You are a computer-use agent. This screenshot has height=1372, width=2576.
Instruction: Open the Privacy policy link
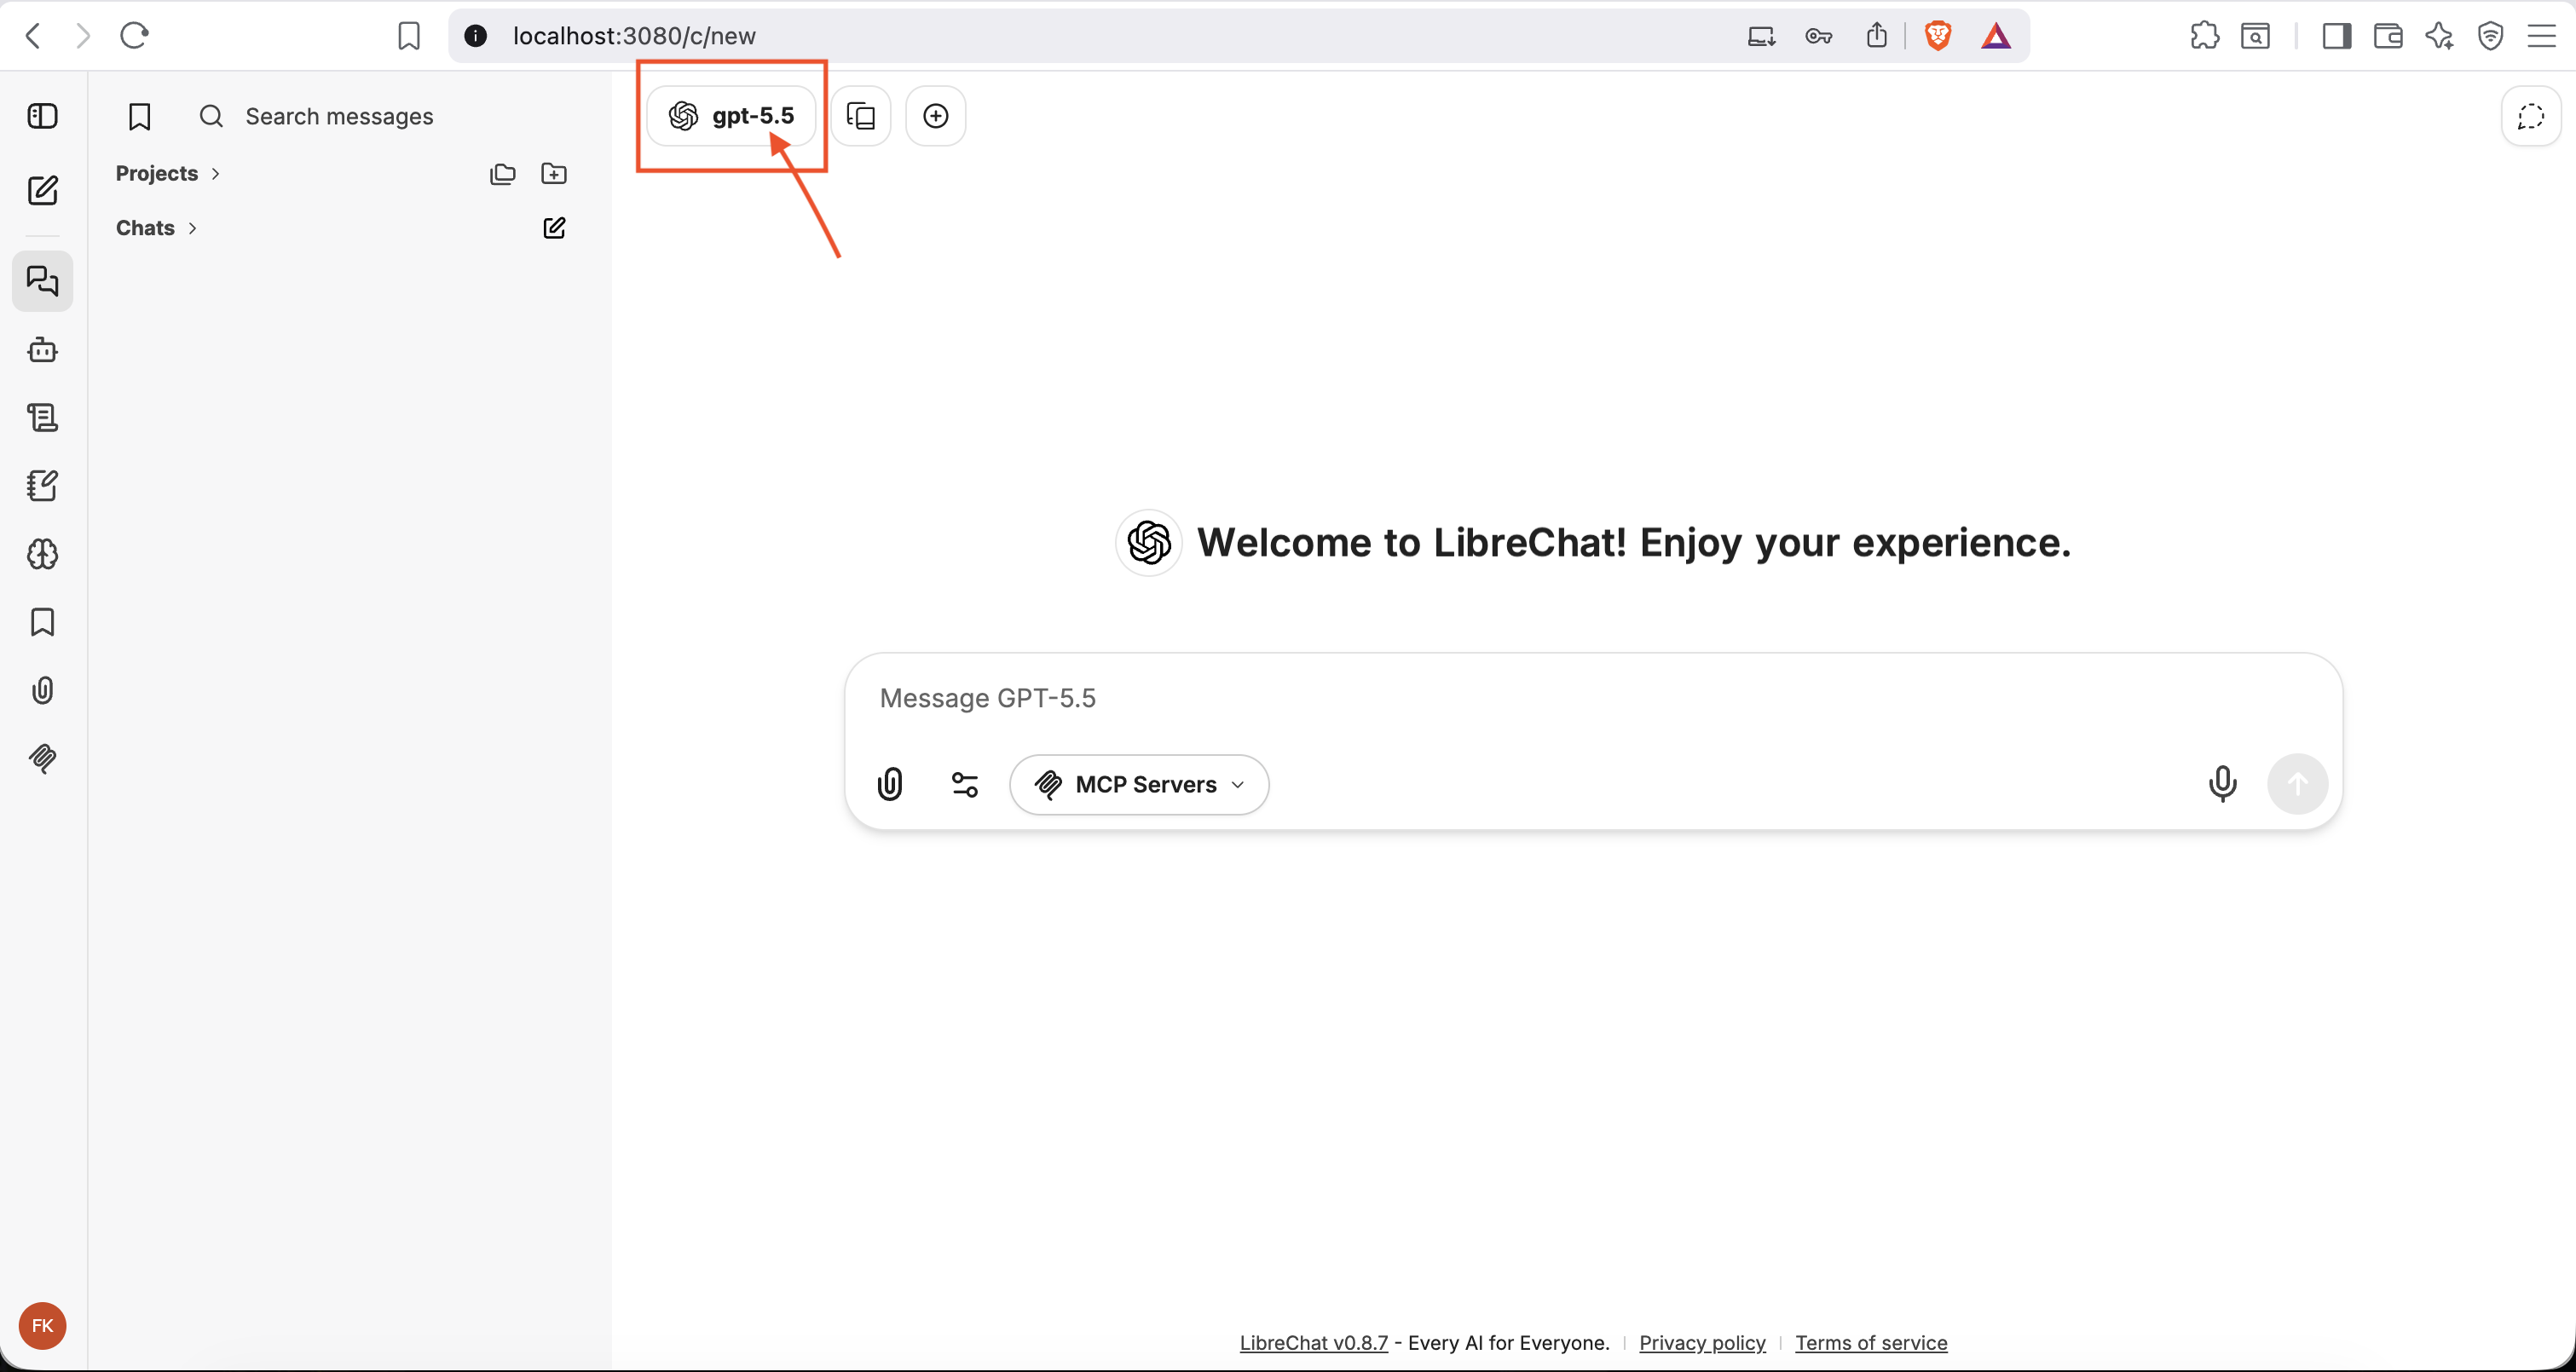(x=1702, y=1342)
